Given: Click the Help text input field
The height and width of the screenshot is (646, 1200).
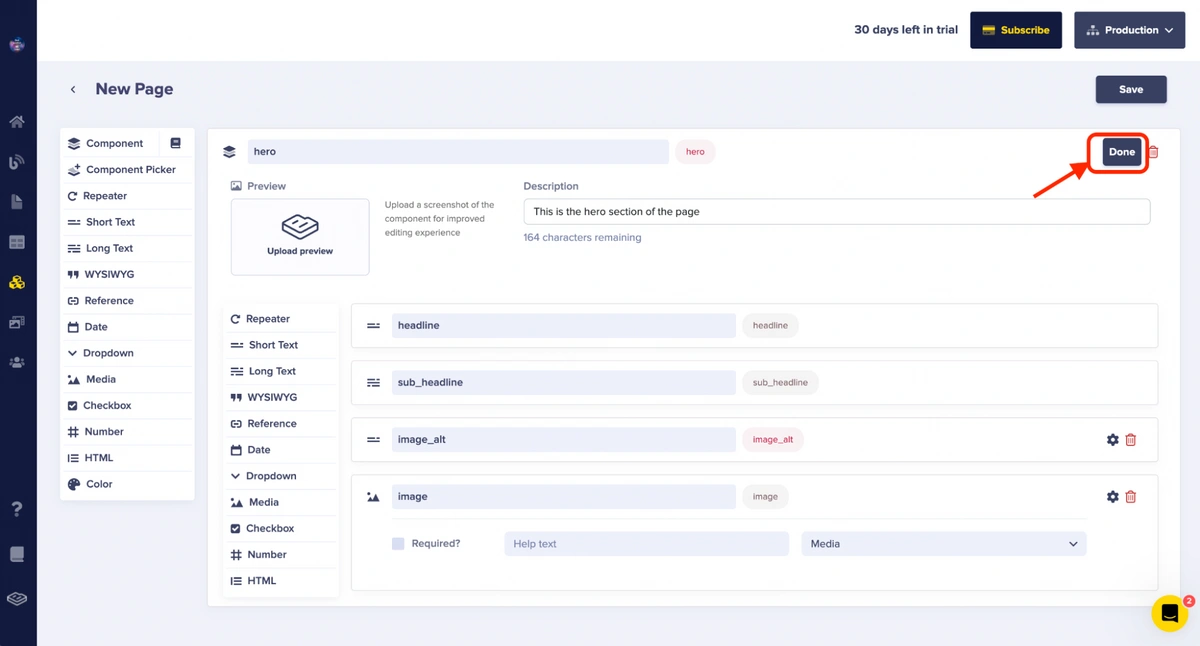Looking at the screenshot, I should click(x=646, y=544).
